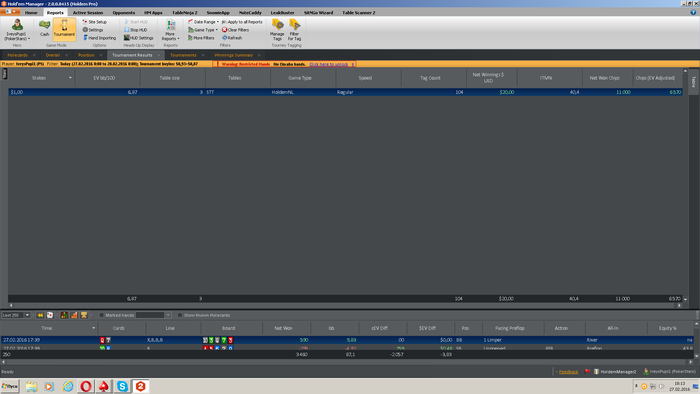Click the replay hands rewind icon
The image size is (700, 394).
tap(40, 315)
